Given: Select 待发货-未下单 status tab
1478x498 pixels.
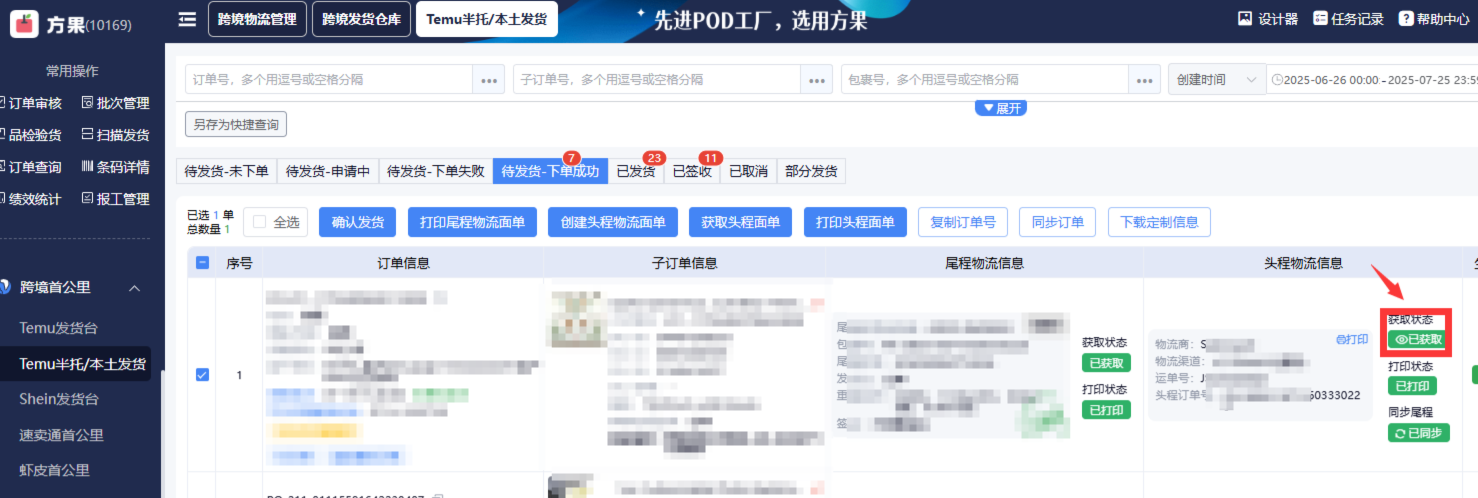Looking at the screenshot, I should click(226, 172).
